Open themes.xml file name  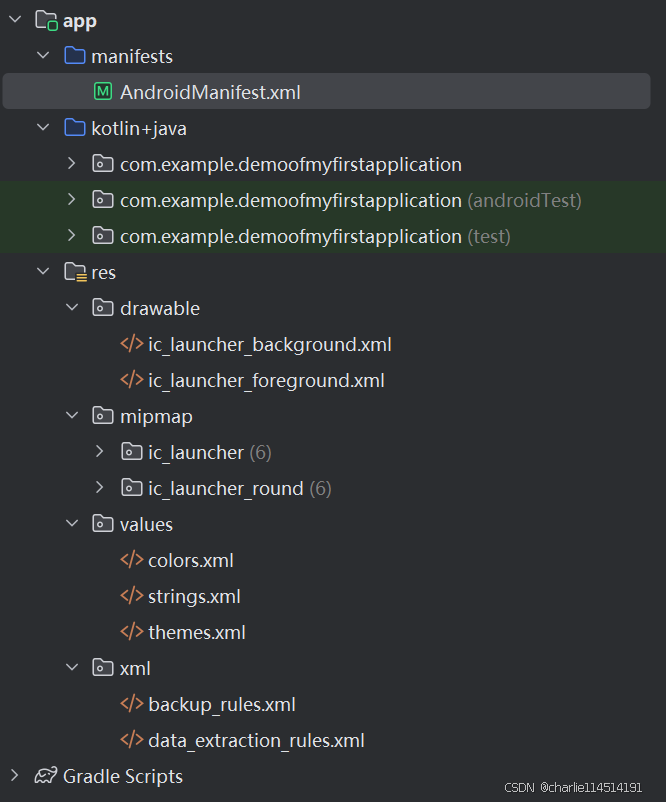click(x=196, y=633)
